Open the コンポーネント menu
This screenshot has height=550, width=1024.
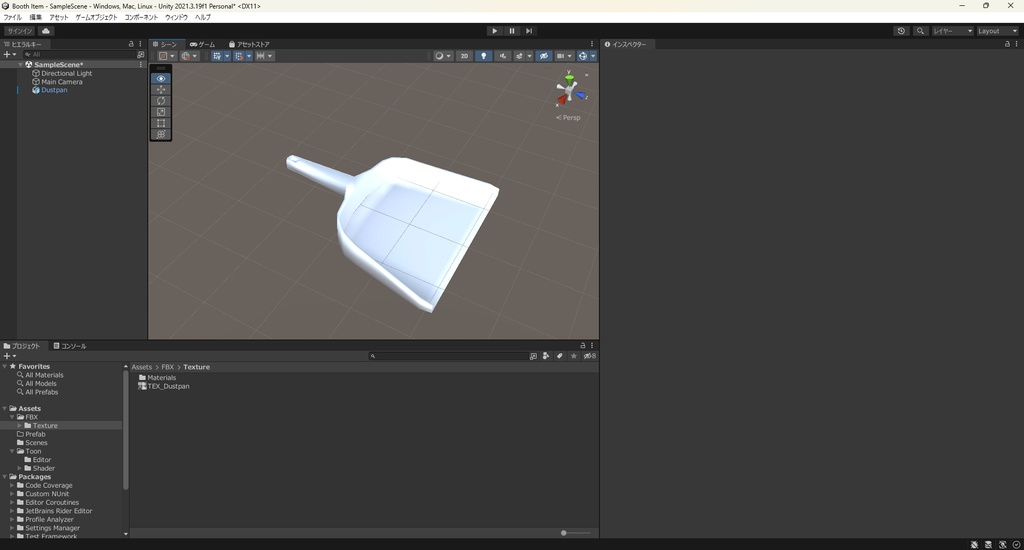[141, 18]
